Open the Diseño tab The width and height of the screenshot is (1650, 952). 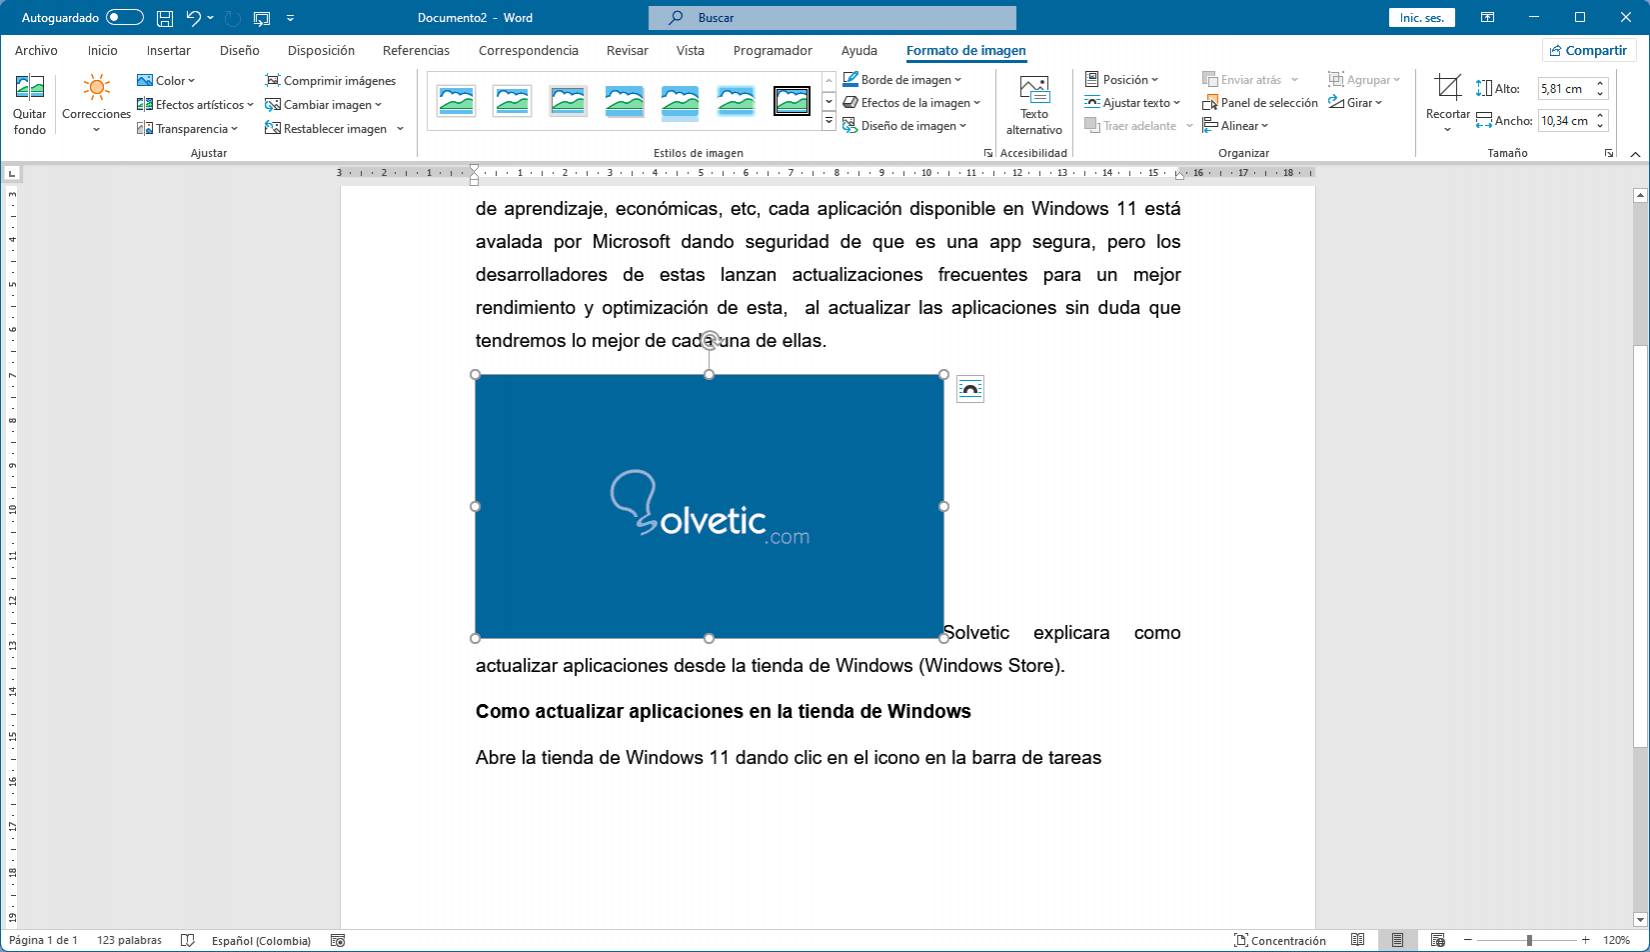click(239, 51)
